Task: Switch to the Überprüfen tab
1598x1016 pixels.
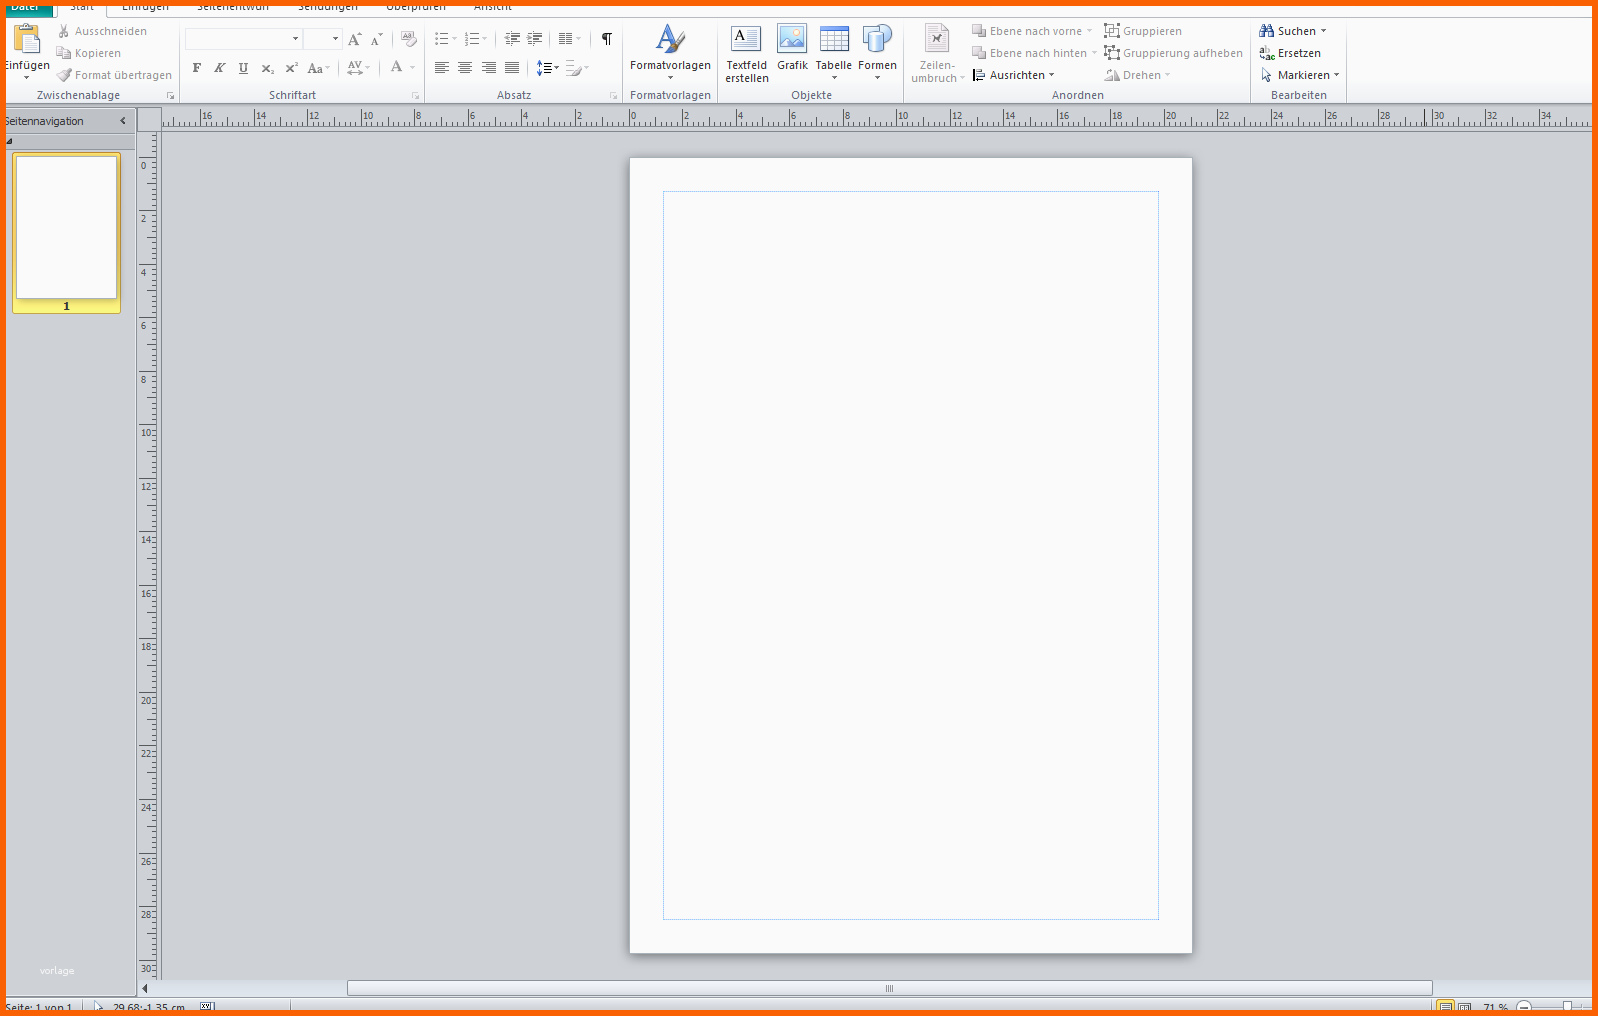Action: coord(416,7)
